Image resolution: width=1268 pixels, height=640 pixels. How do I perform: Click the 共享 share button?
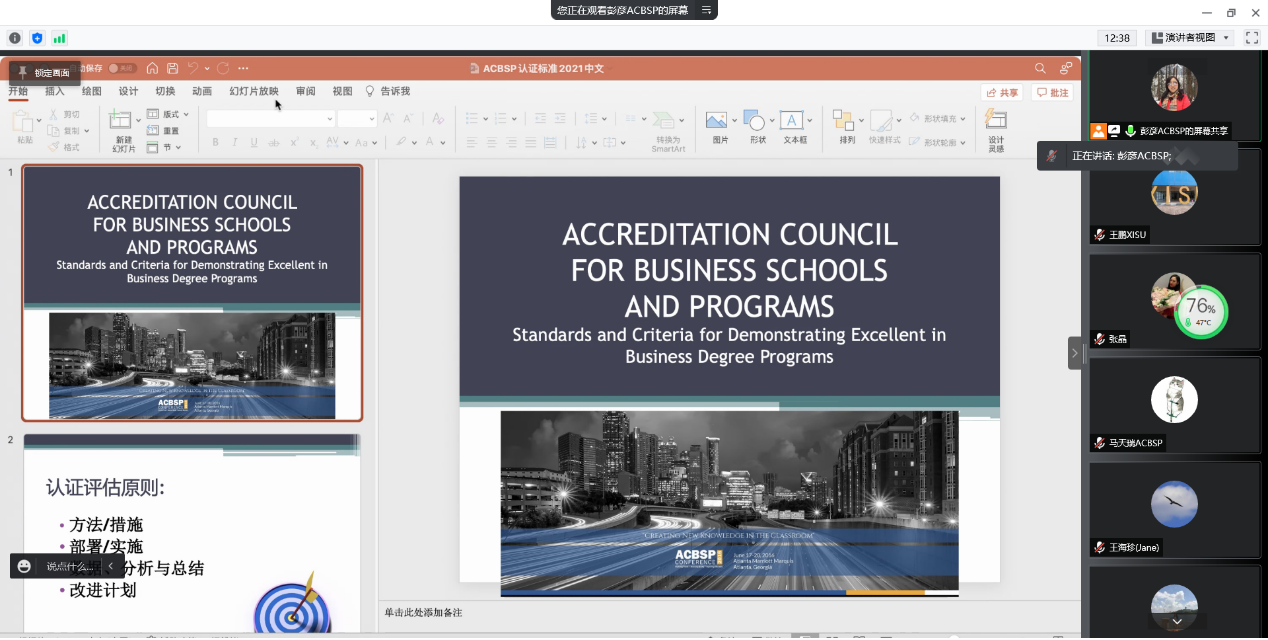pos(1002,93)
